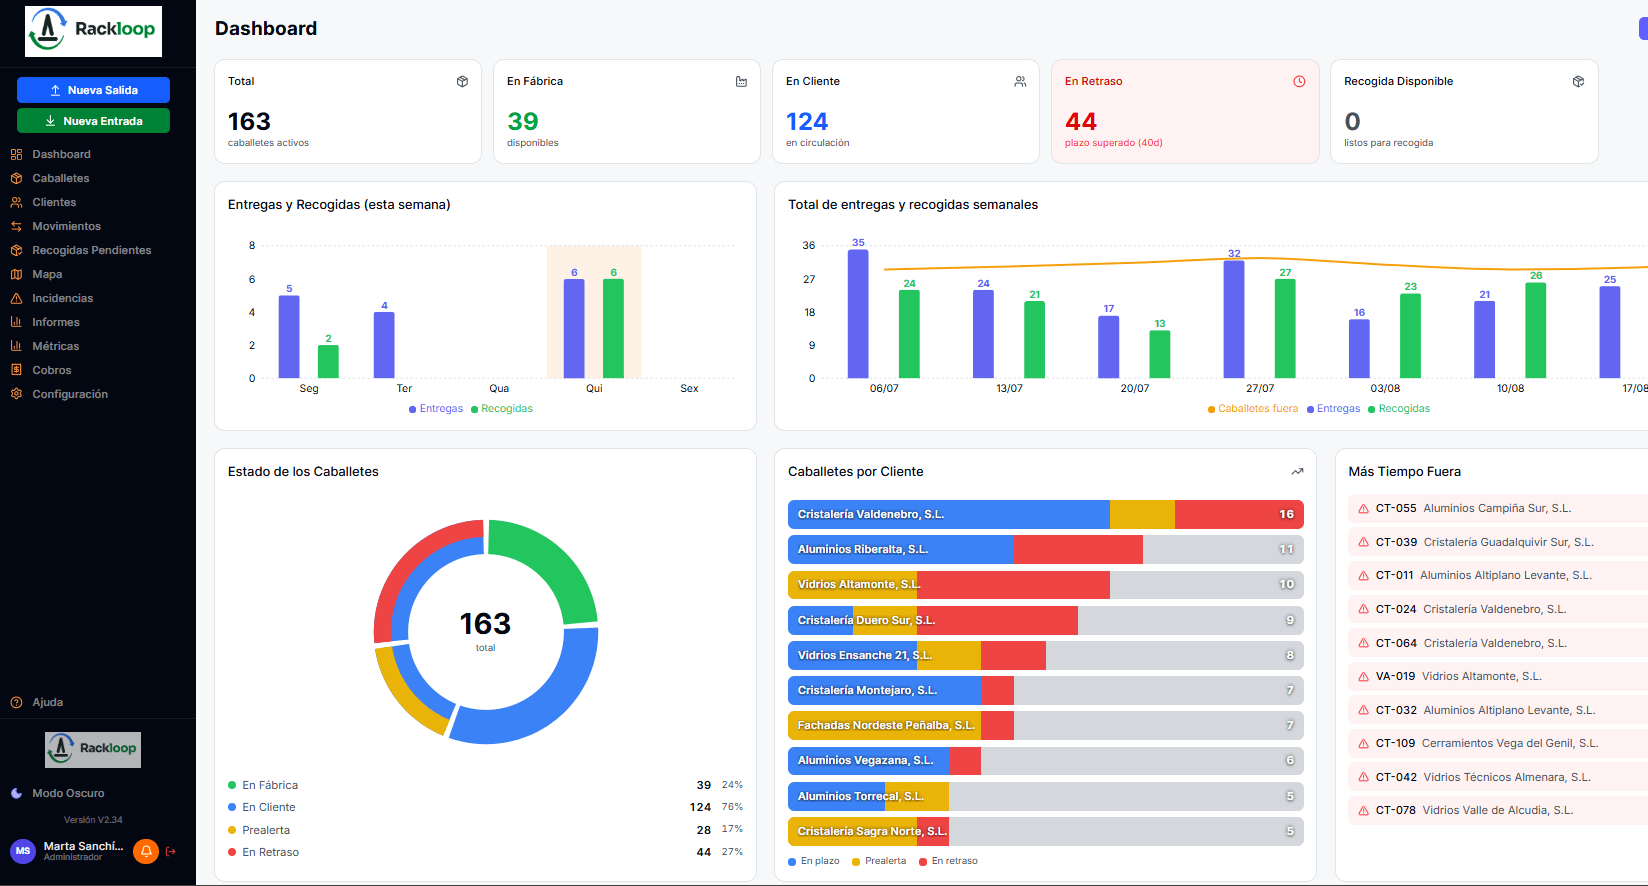
Task: Click the Incidencias warning icon in sidebar
Action: [x=16, y=298]
